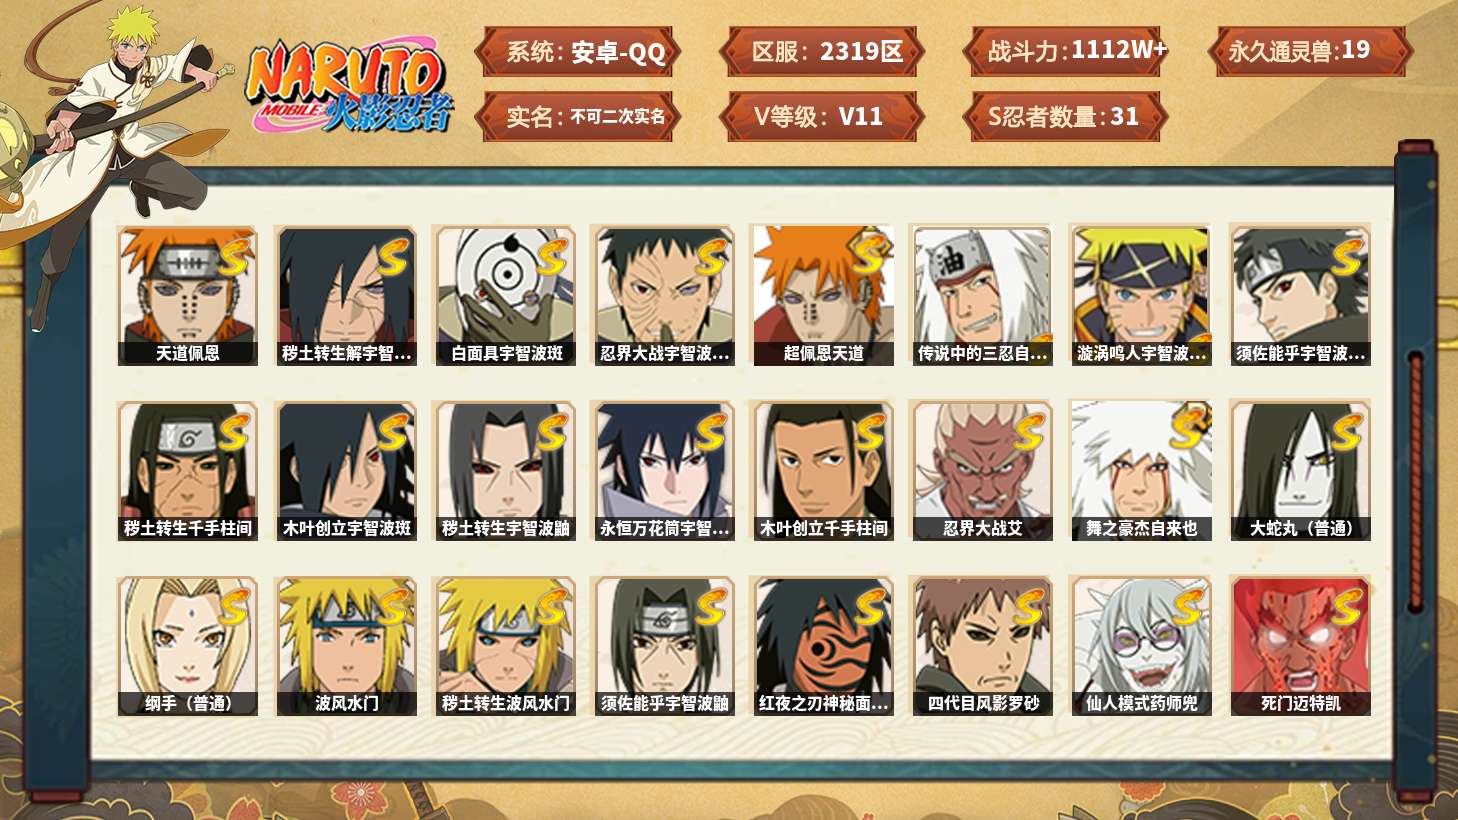The image size is (1458, 820).
Task: Click the 四代目风影罗砂 ninja icon
Action: coord(982,646)
